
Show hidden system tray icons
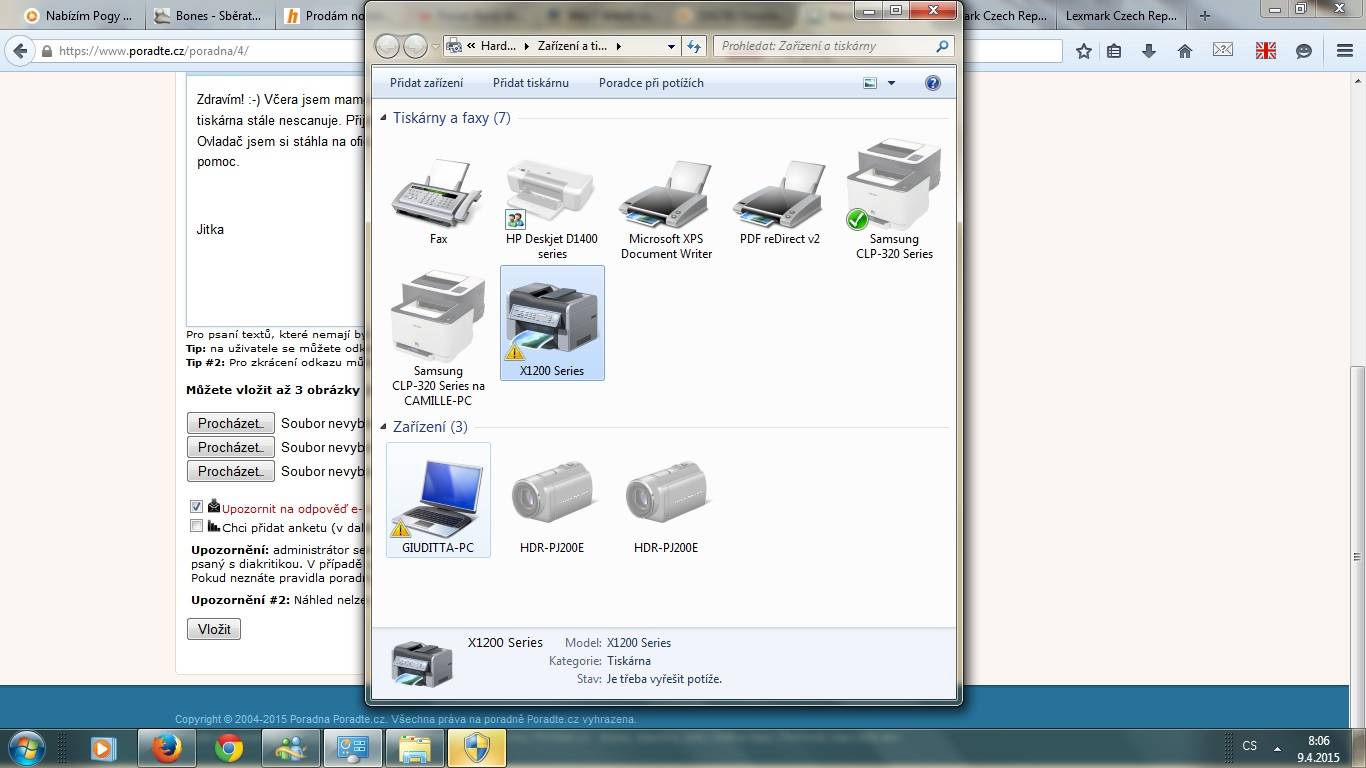1277,748
